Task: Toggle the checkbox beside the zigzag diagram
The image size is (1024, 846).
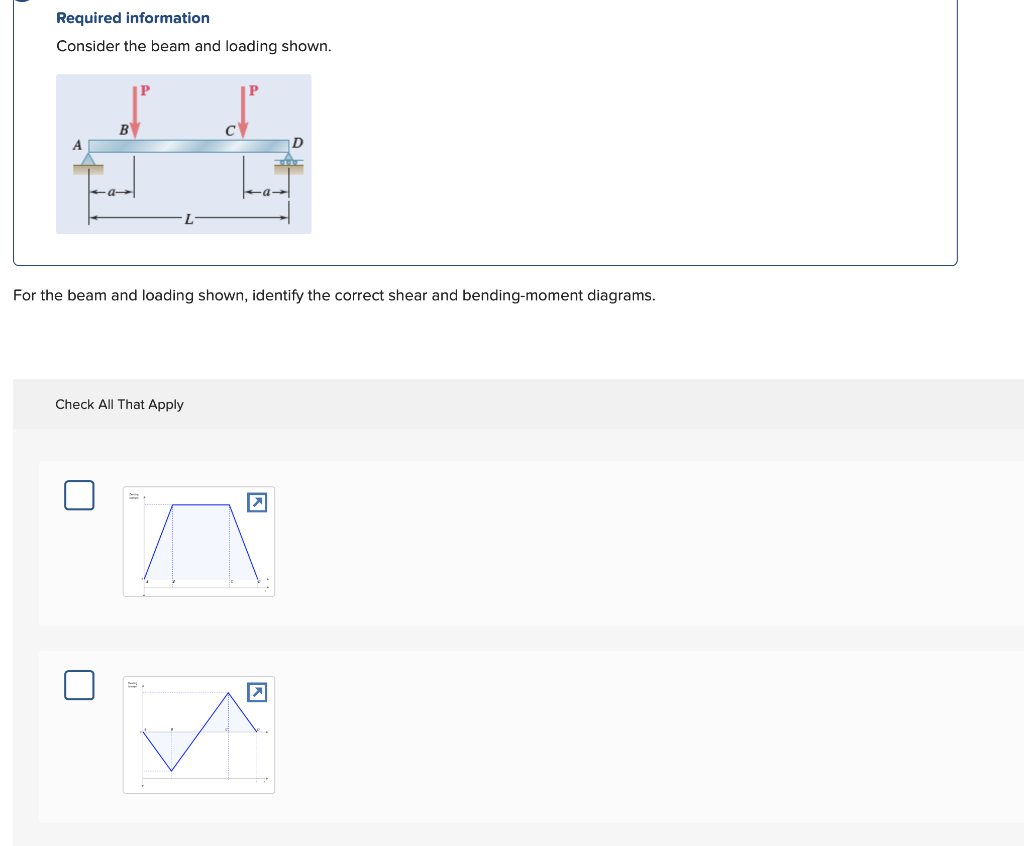Action: (79, 685)
